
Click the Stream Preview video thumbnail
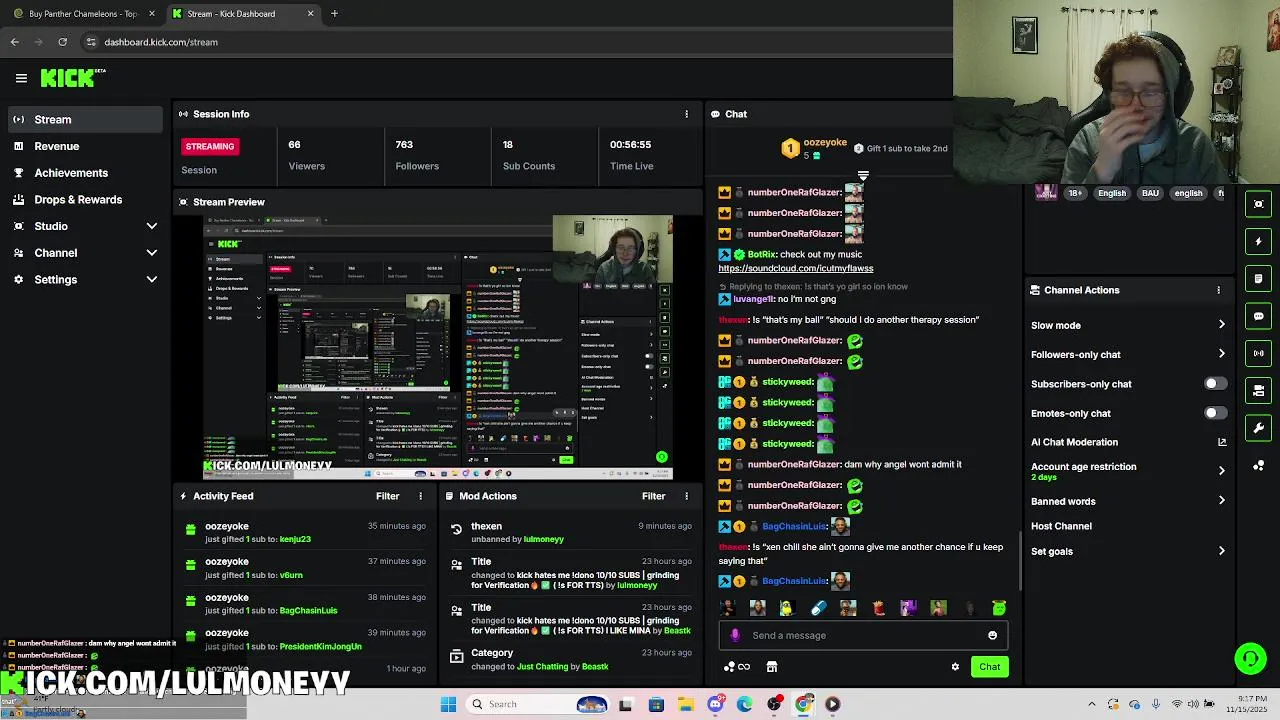click(x=438, y=348)
